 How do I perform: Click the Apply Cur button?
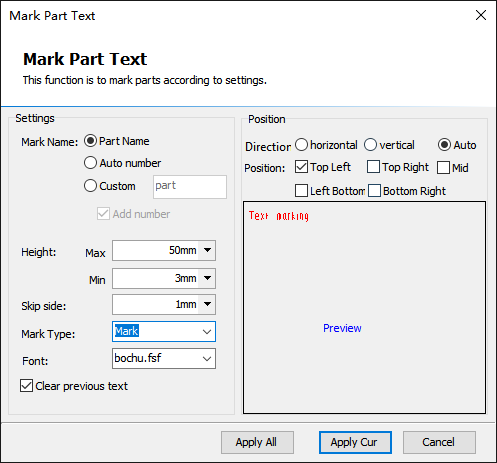point(355,442)
